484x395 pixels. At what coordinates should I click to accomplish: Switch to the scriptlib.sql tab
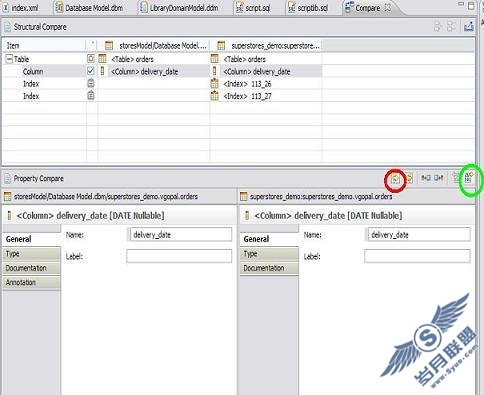click(309, 8)
